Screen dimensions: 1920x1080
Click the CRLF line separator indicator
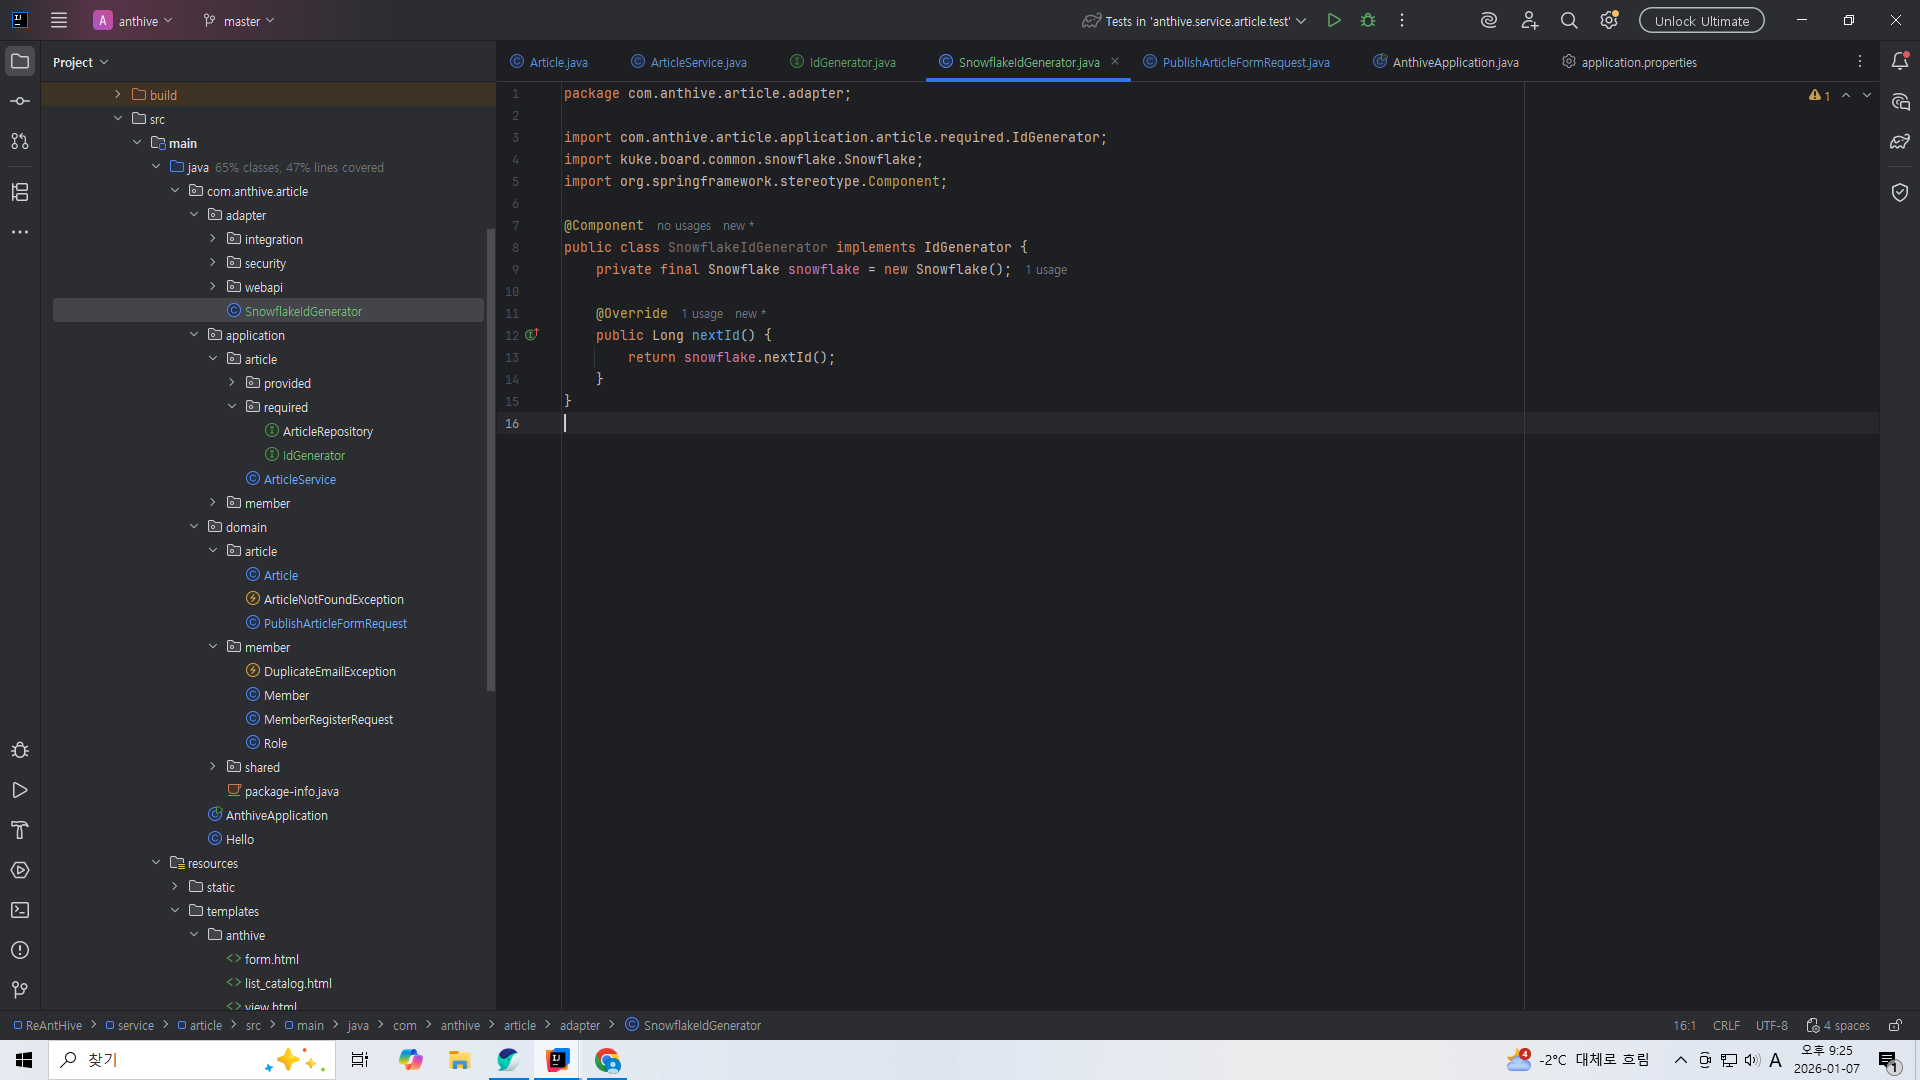coord(1726,1025)
